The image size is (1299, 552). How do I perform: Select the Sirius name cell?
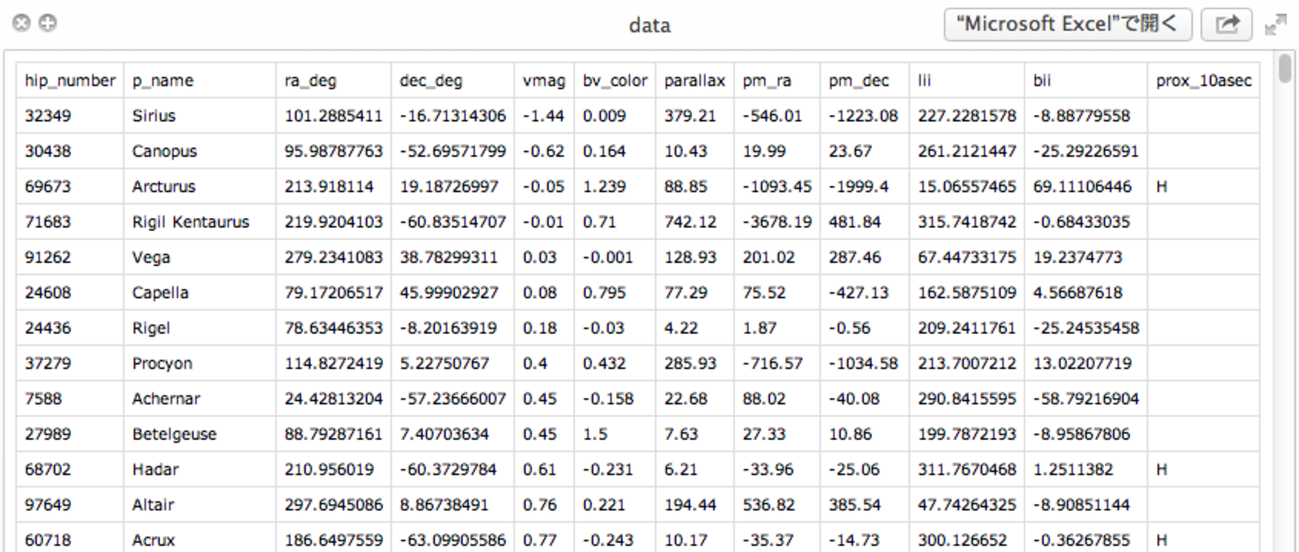point(154,116)
